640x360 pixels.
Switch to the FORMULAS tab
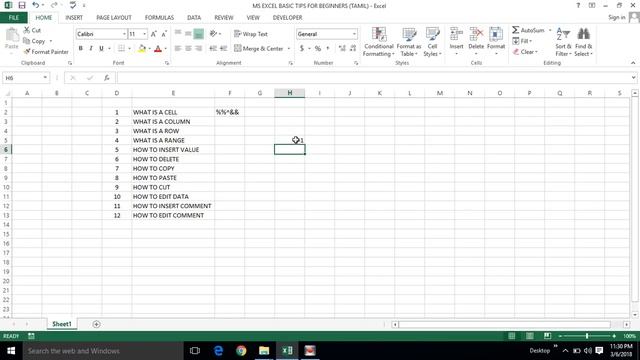pyautogui.click(x=159, y=18)
